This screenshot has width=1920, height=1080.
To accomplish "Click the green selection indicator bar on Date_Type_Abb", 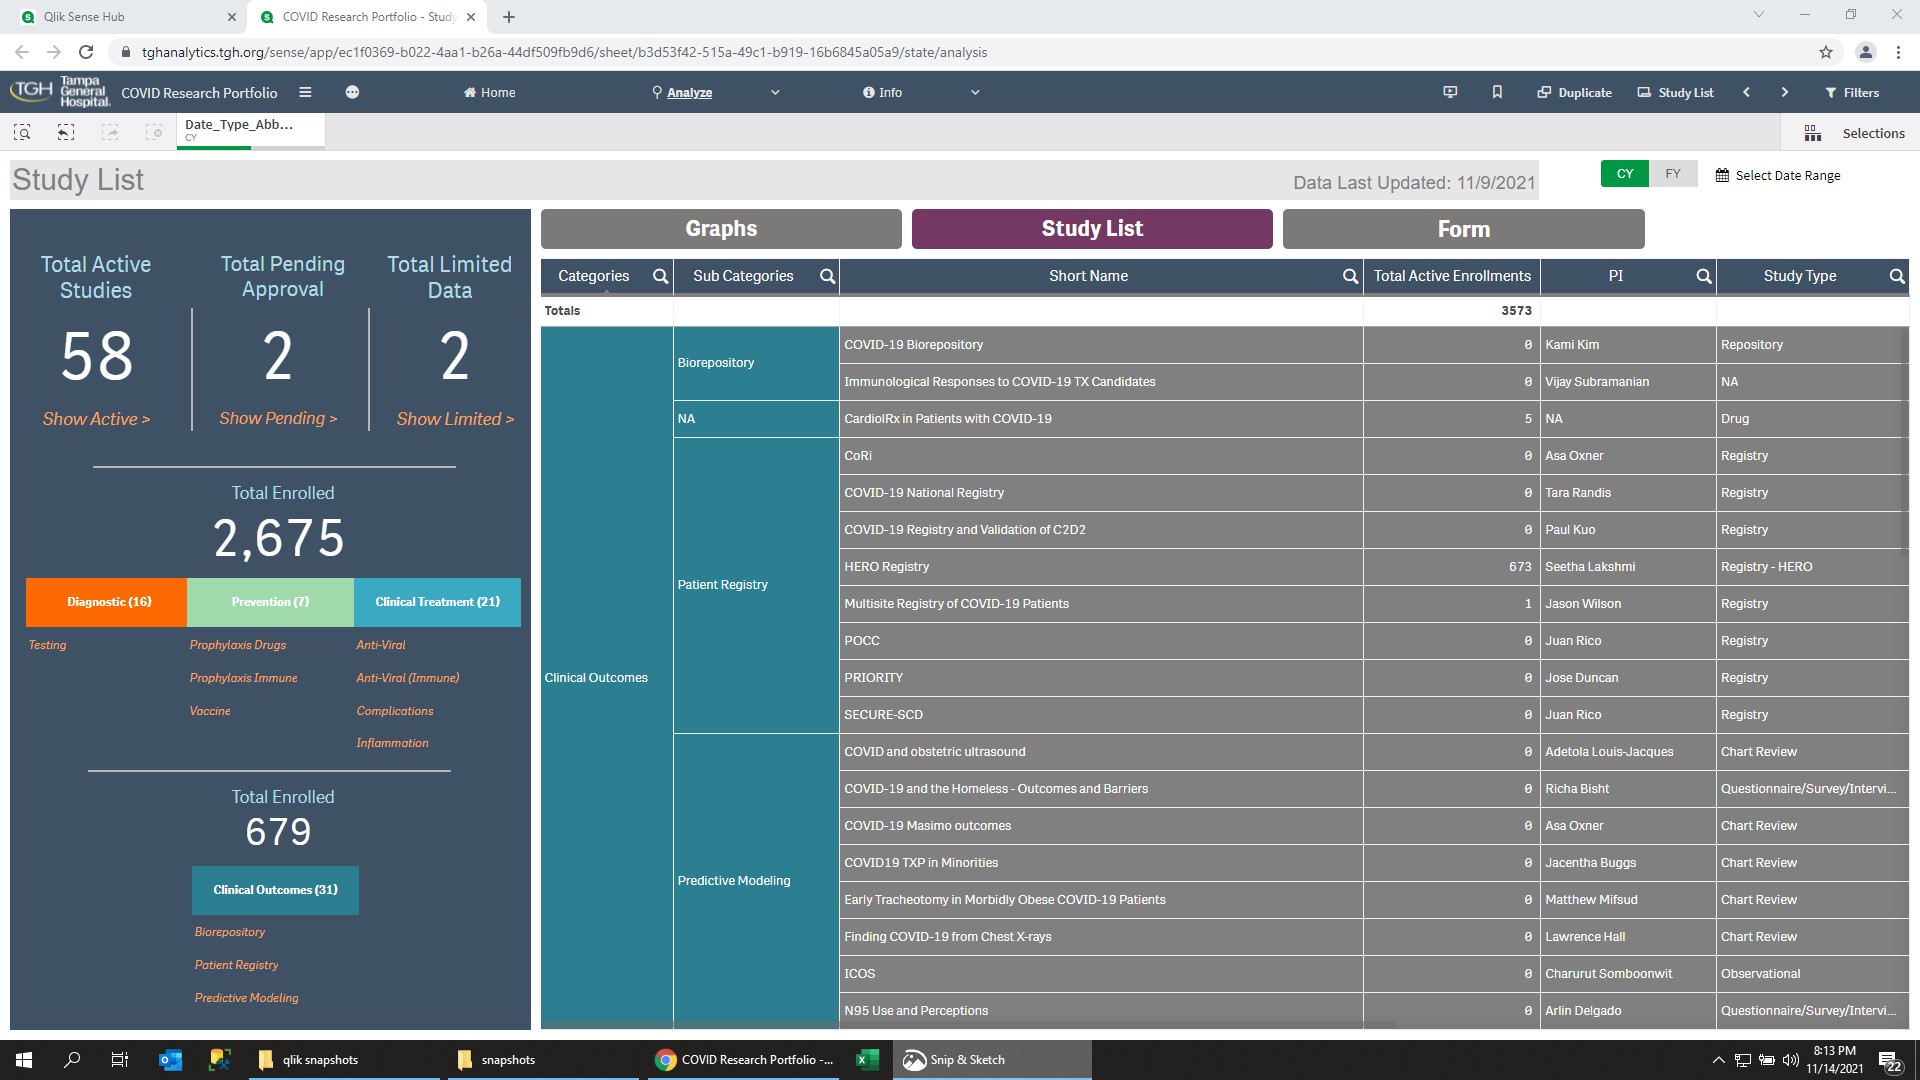I will pyautogui.click(x=213, y=150).
